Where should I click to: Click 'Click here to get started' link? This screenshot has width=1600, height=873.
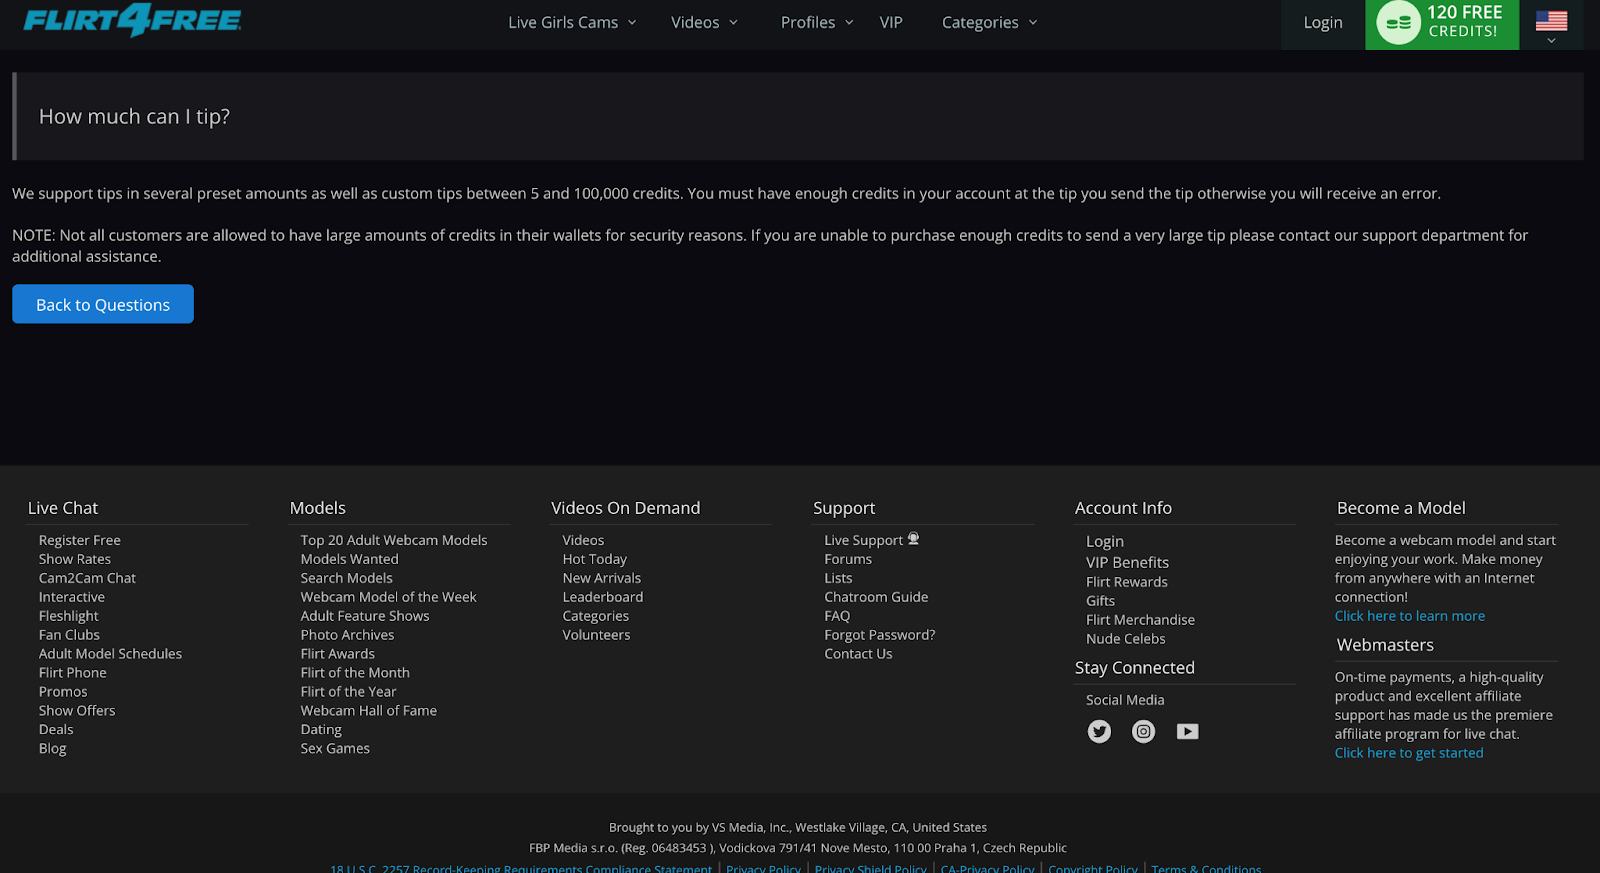coord(1409,753)
